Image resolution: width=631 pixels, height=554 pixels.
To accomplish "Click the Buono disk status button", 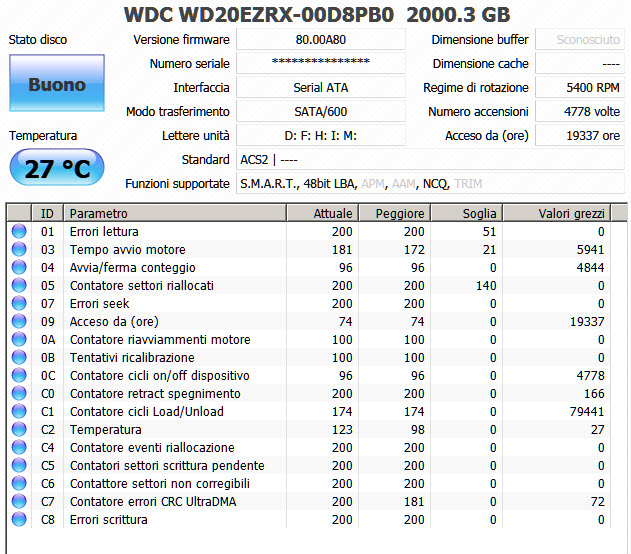I will click(x=57, y=83).
